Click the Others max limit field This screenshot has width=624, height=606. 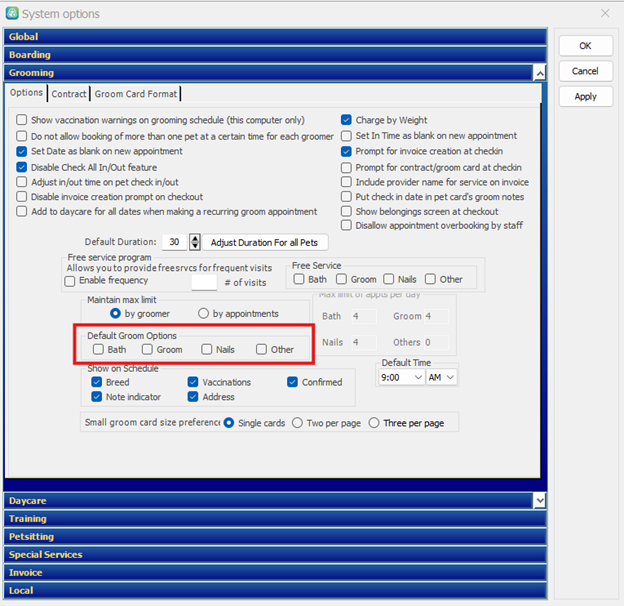pos(436,342)
